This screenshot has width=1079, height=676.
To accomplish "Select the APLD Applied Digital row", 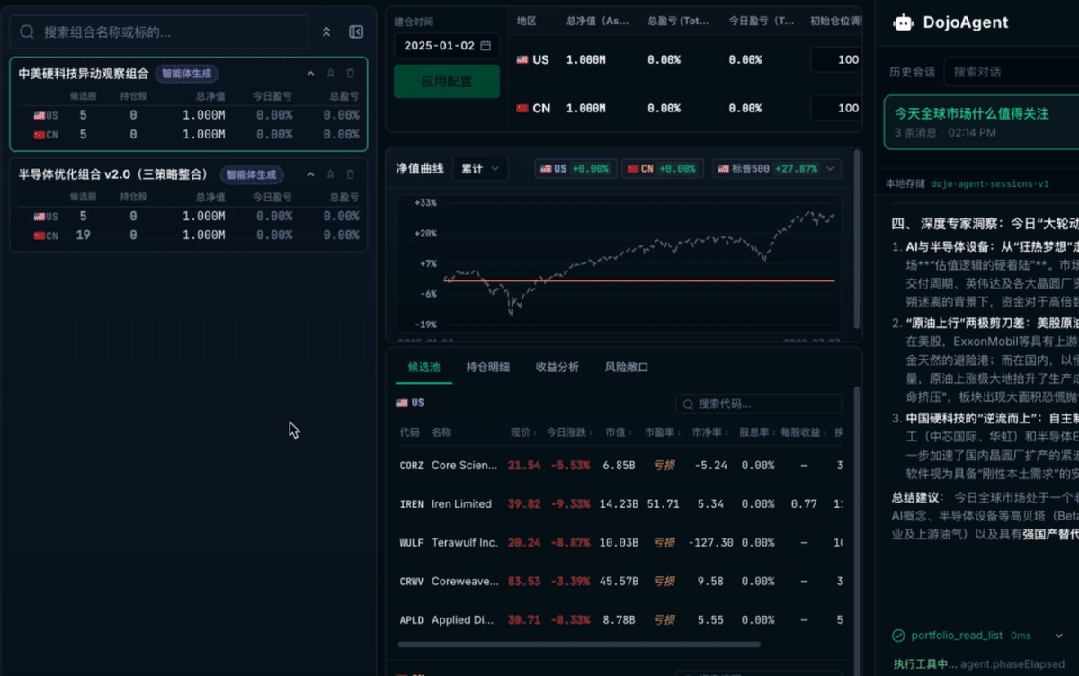I will (x=621, y=620).
